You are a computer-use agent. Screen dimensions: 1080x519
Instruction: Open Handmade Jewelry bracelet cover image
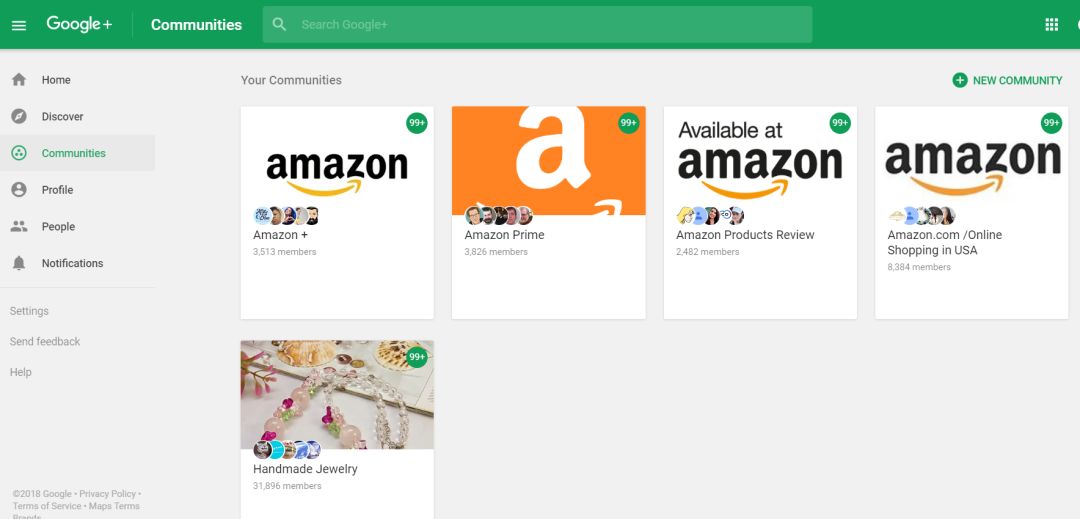pyautogui.click(x=337, y=394)
